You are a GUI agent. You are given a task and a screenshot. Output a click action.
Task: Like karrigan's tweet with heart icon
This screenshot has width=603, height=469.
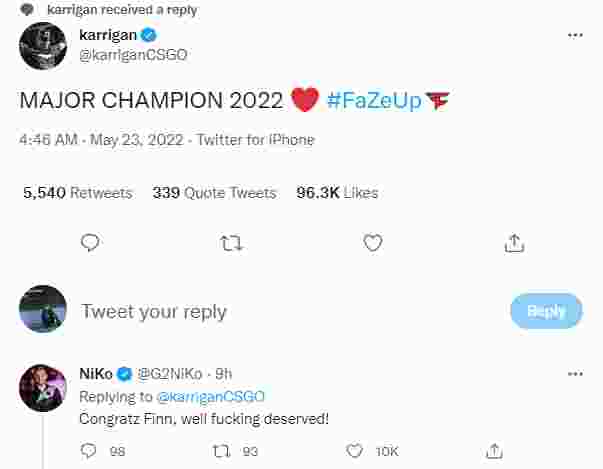(373, 243)
